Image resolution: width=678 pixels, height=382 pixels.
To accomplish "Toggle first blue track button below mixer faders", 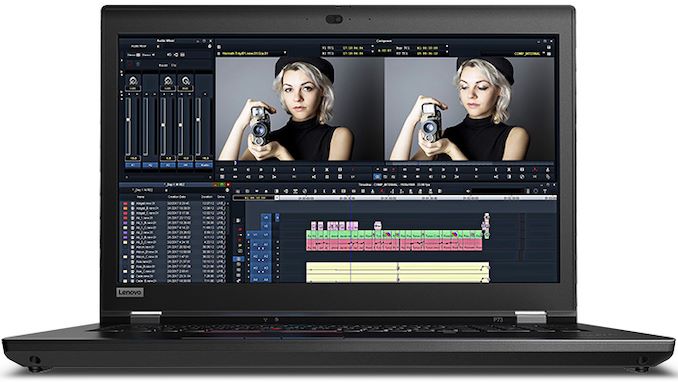I will [133, 165].
